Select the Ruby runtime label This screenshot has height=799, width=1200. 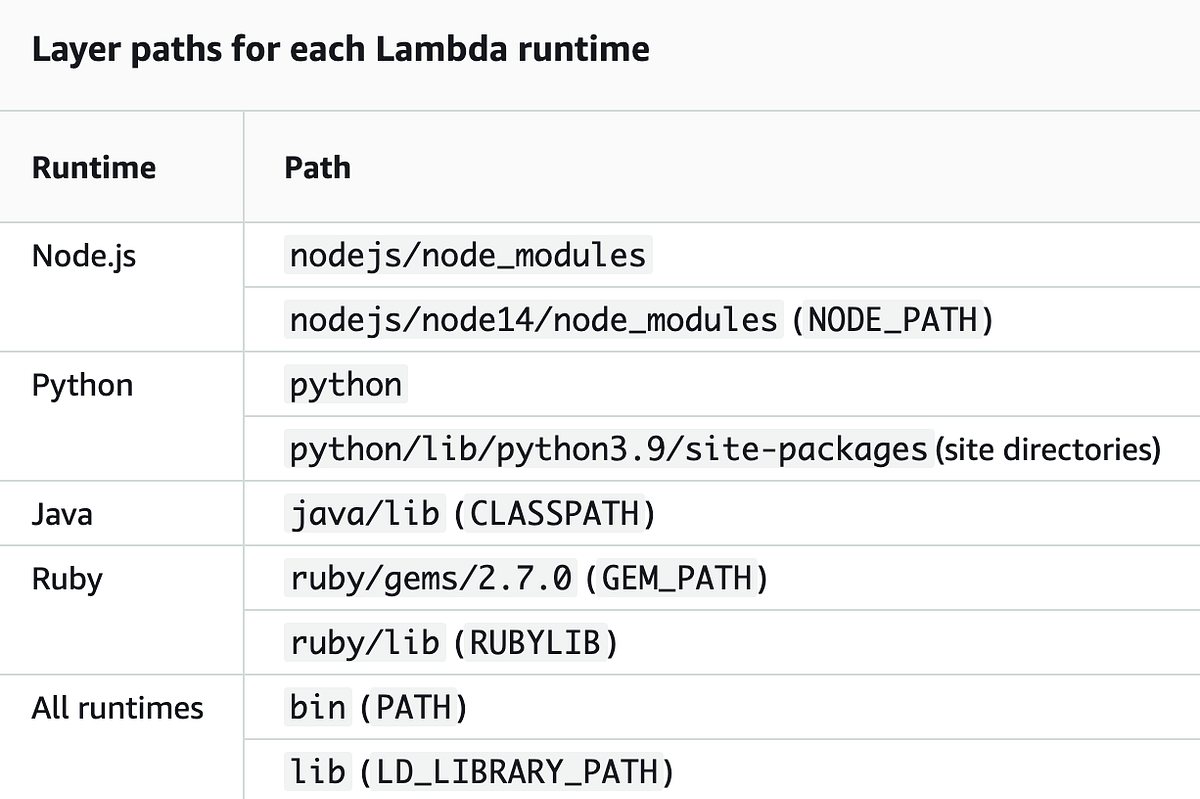click(x=66, y=578)
